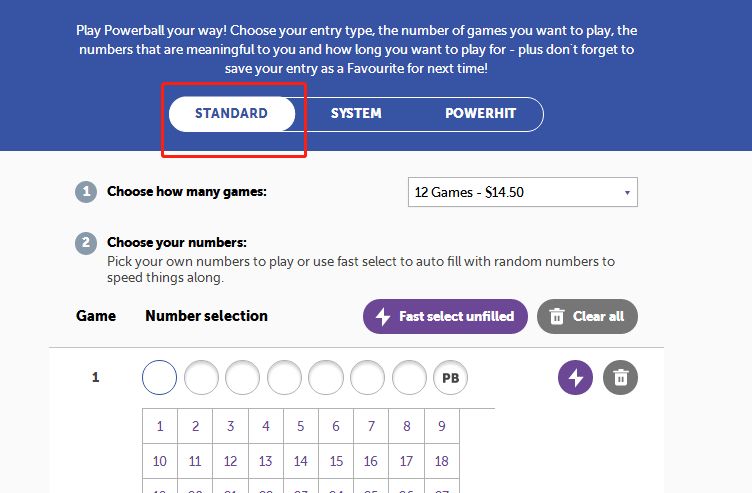This screenshot has width=752, height=493.
Task: Select seventh empty number ball slot
Action: (x=409, y=377)
